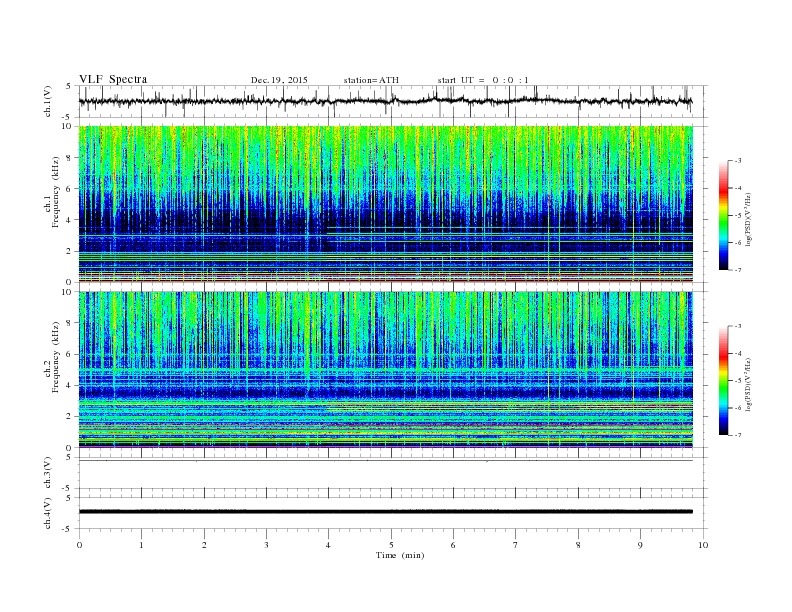Select the "start UT = 0:0:1" text
Screen dimensions: 792x612
483,80
